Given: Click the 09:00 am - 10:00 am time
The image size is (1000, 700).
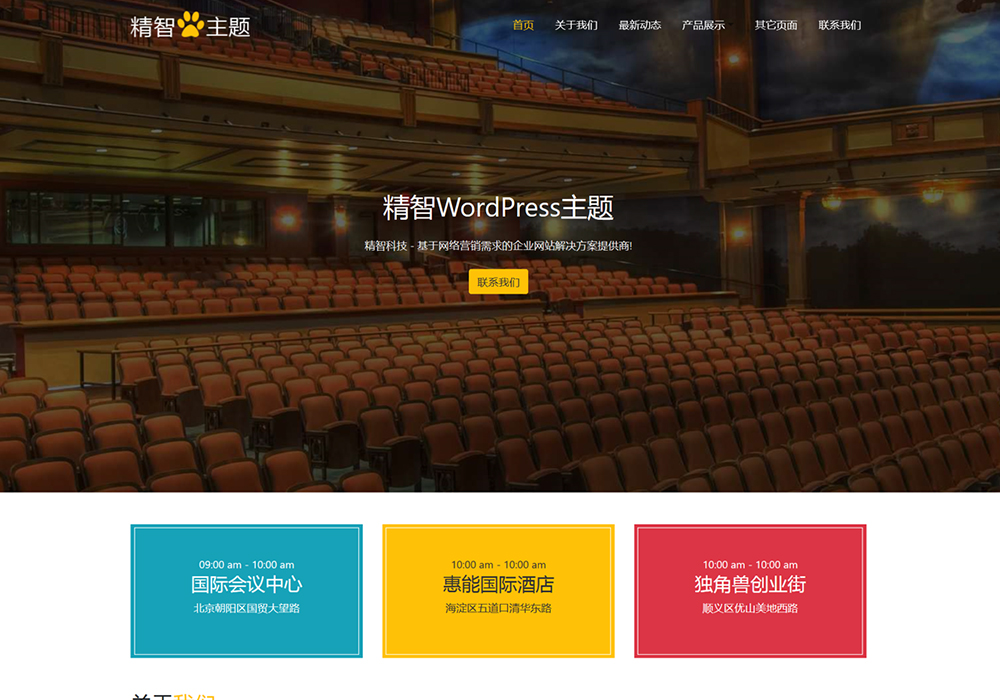Looking at the screenshot, I should tap(246, 564).
